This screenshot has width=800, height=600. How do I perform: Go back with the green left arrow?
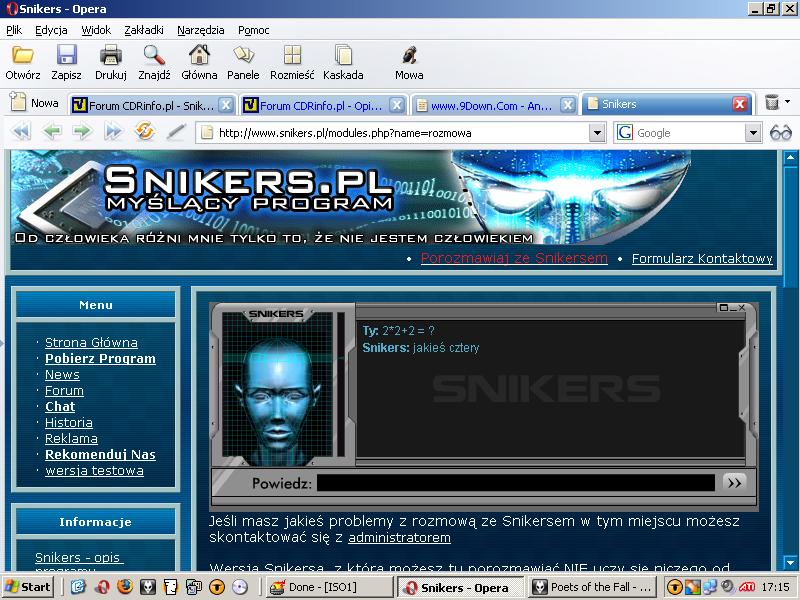(x=52, y=132)
